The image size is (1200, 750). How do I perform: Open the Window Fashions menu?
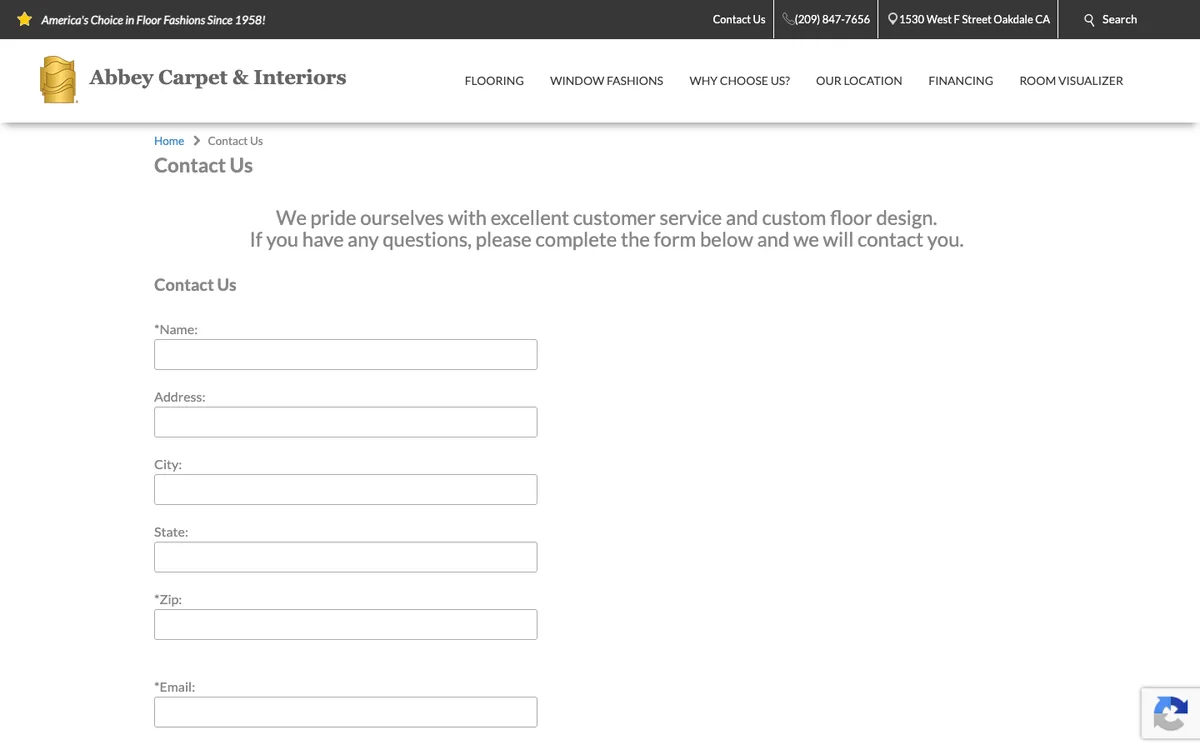click(606, 81)
